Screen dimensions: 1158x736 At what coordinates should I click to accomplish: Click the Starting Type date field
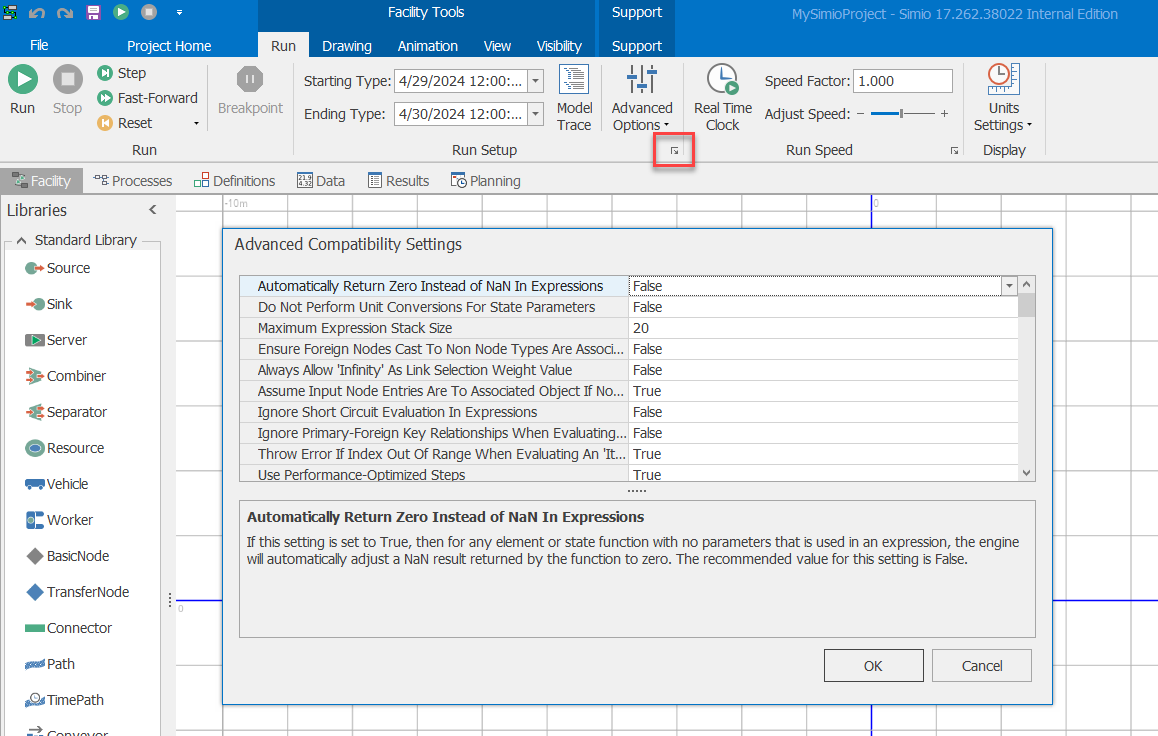(462, 81)
